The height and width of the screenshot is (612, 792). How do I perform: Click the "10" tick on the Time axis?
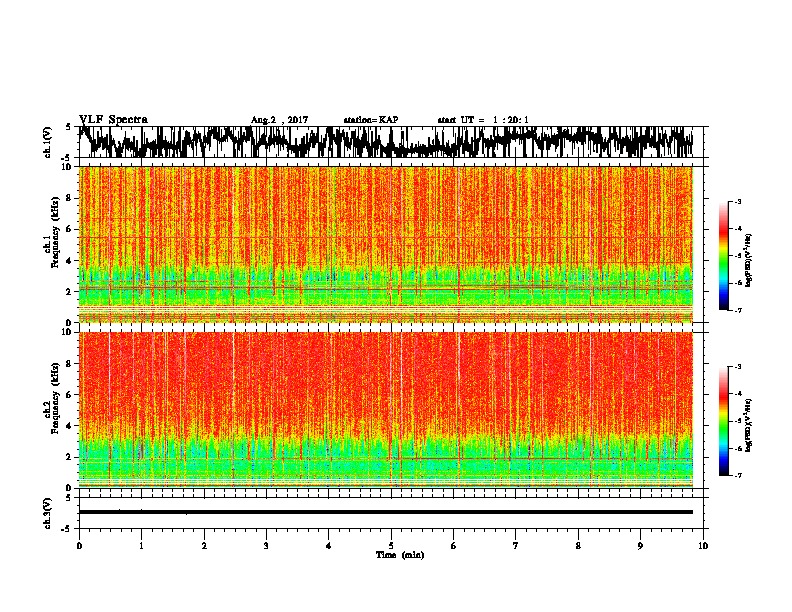click(x=703, y=546)
